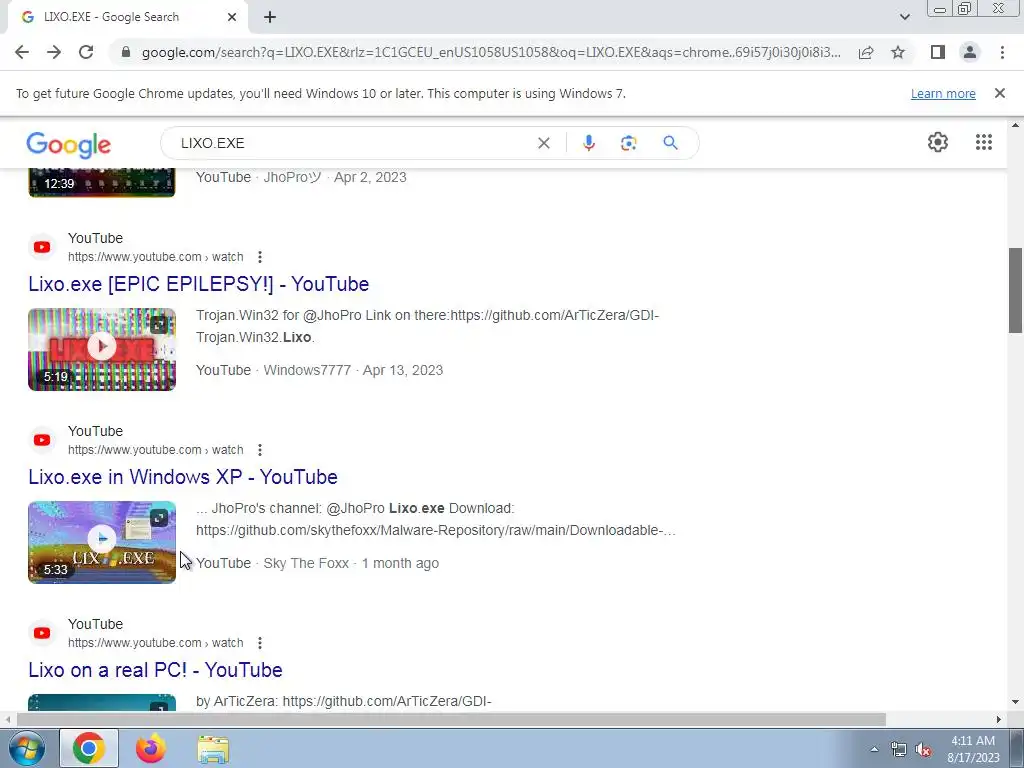Click the padlock site info icon
This screenshot has height=768, width=1024.
coord(126,52)
